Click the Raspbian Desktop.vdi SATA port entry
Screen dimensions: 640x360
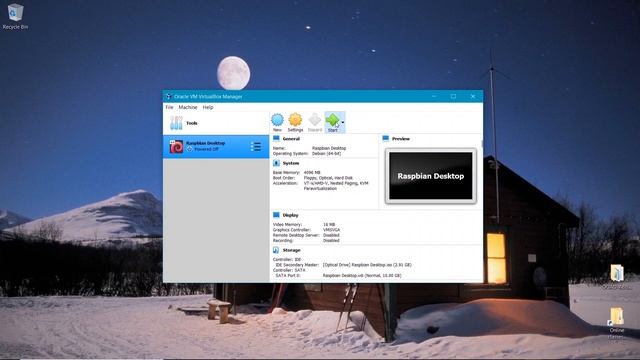(x=362, y=276)
